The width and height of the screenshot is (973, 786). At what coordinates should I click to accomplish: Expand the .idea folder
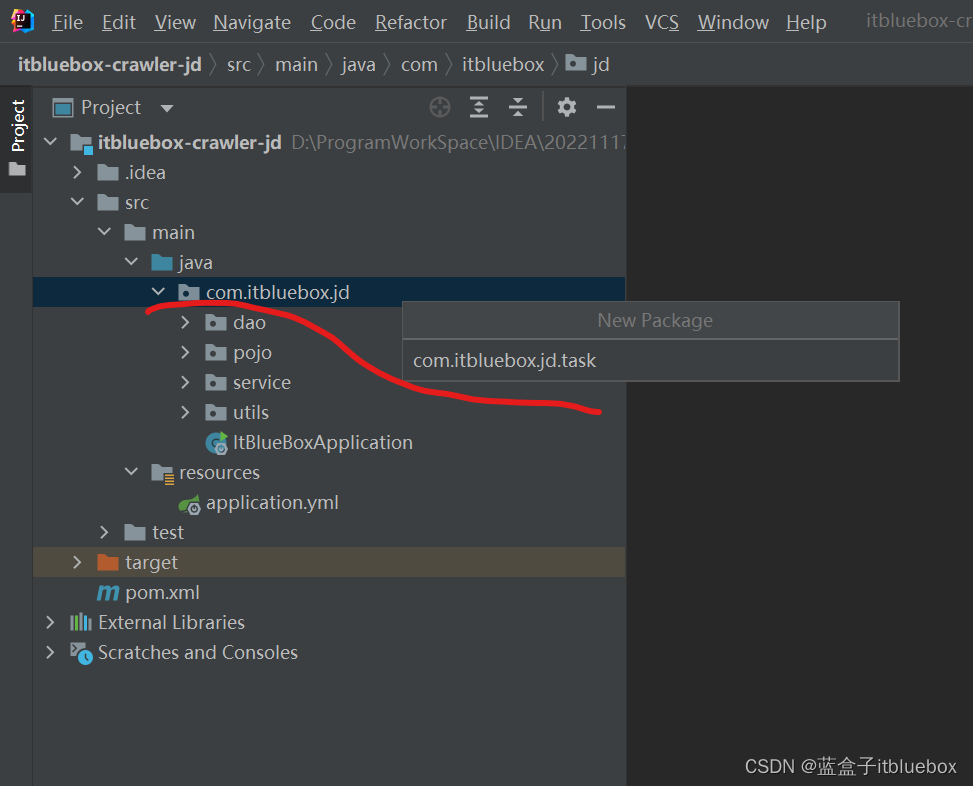78,172
